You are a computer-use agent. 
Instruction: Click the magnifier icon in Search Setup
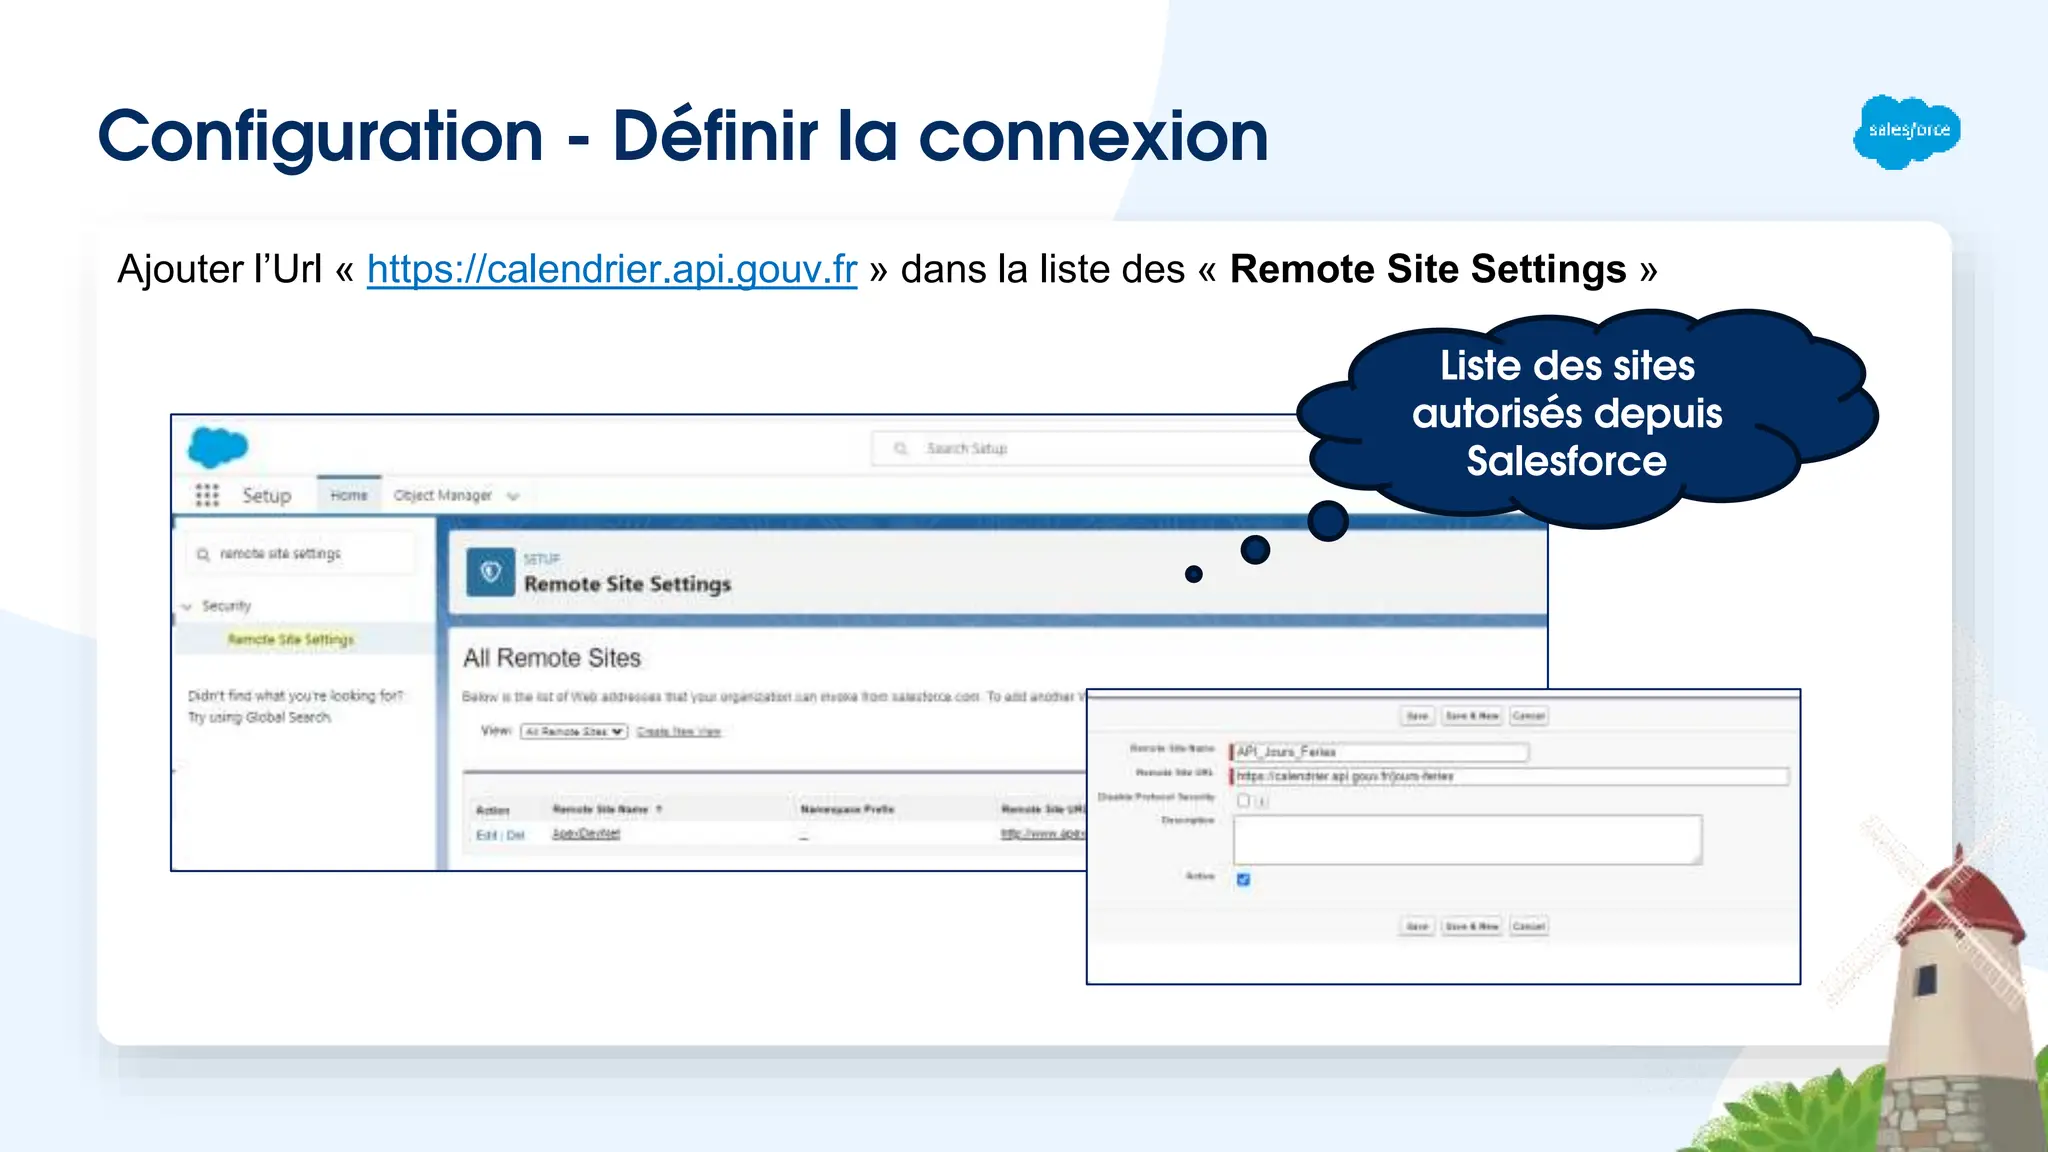(x=901, y=449)
